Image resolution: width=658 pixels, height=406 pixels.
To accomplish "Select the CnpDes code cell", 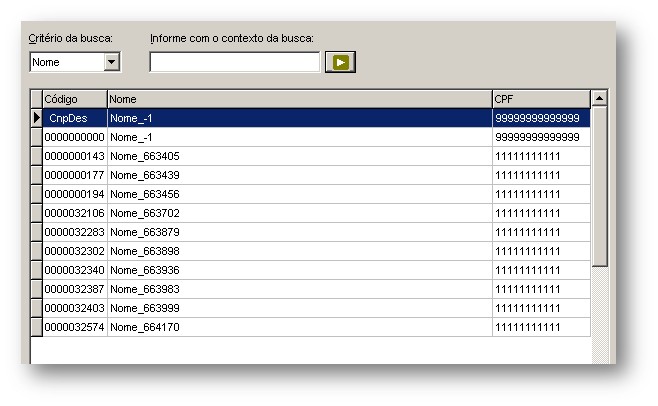I will [x=75, y=118].
